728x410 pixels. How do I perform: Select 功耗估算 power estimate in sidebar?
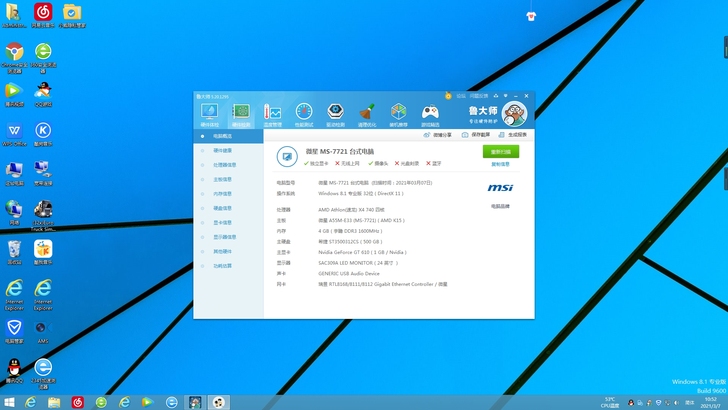[228, 266]
